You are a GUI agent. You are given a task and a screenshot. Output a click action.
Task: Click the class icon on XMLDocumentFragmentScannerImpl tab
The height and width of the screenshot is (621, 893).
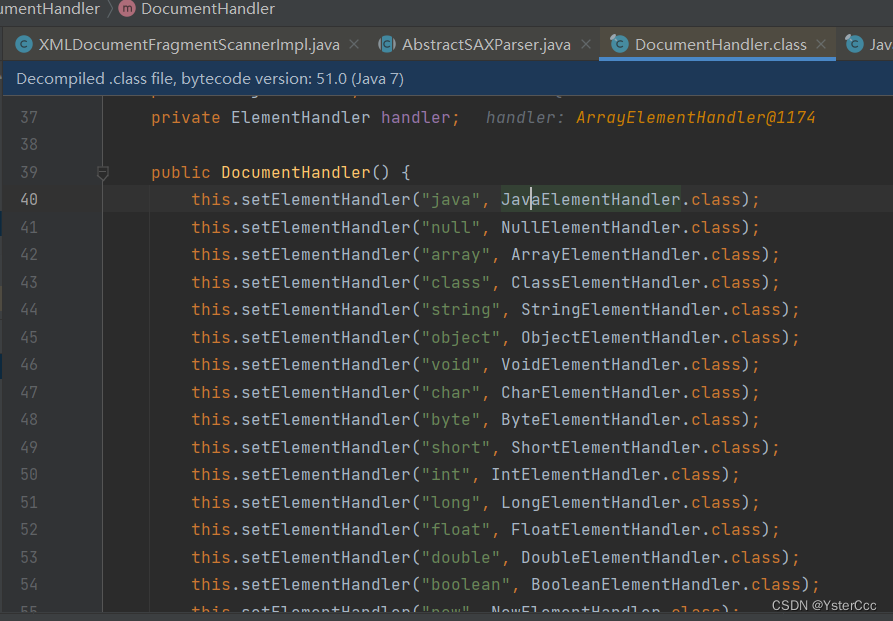coord(24,44)
